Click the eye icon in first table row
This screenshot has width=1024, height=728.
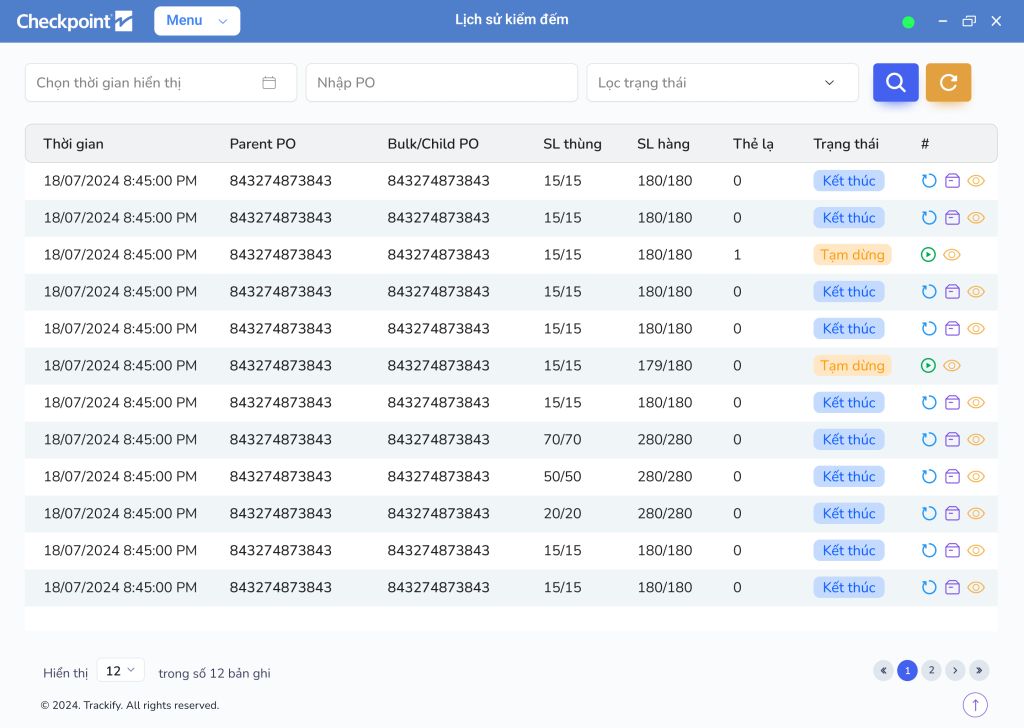pos(976,181)
